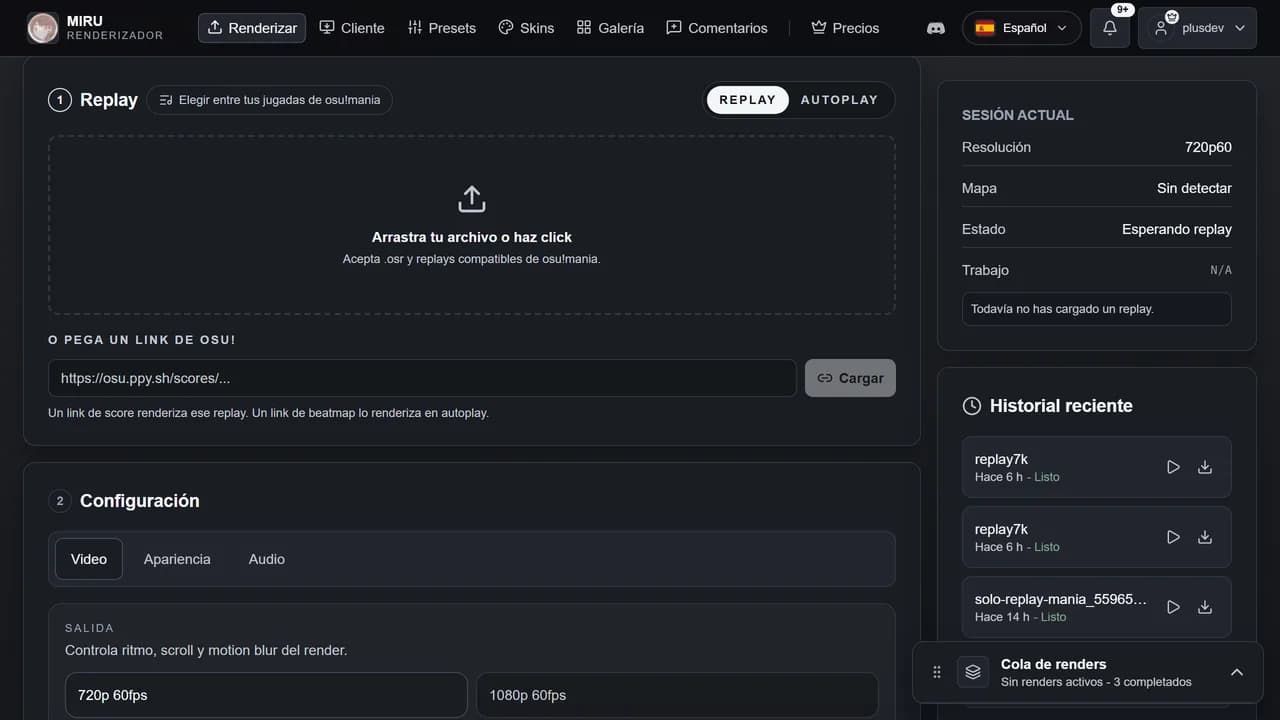1280x720 pixels.
Task: Click Sin renders activos - 3 completados text
Action: click(x=1096, y=682)
